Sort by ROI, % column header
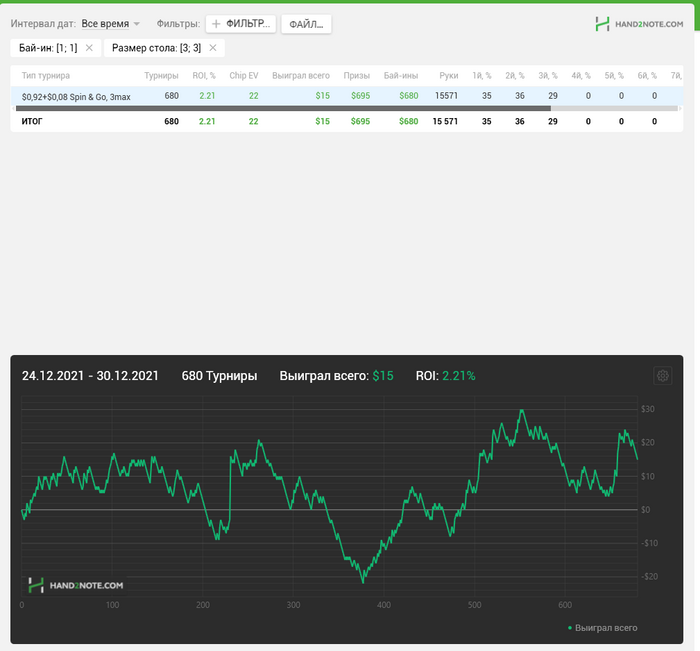 coord(204,75)
